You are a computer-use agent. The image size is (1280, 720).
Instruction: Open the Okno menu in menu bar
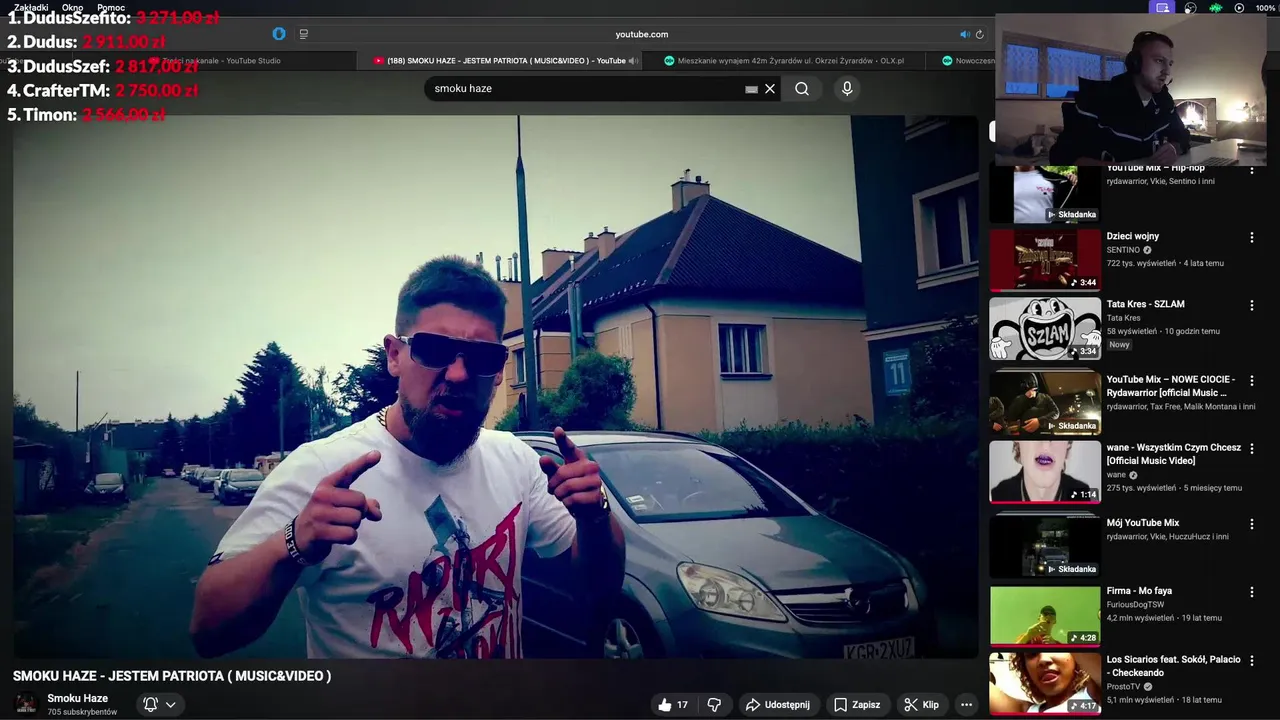point(72,7)
